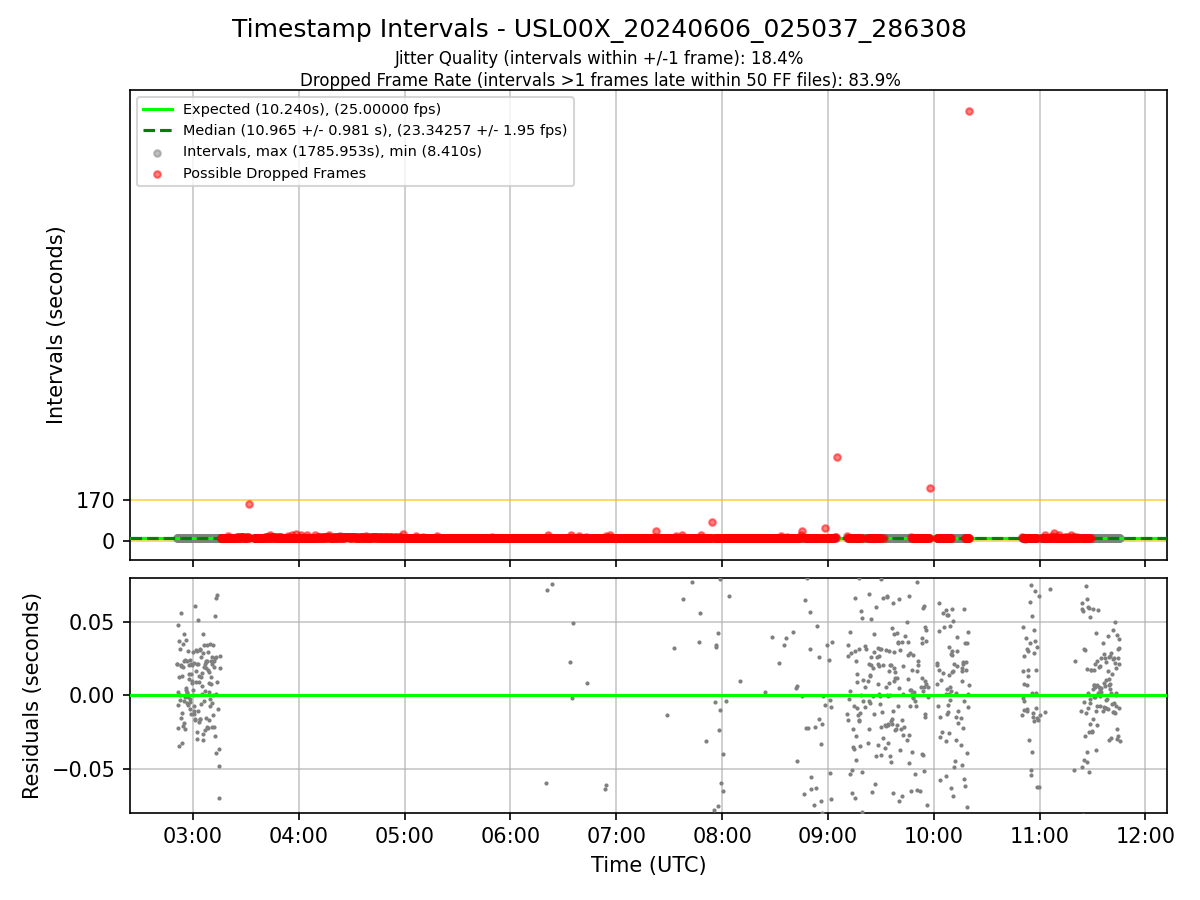The width and height of the screenshot is (1200, 900).
Task: Click the '12:00' x-axis tick label
Action: click(1145, 834)
